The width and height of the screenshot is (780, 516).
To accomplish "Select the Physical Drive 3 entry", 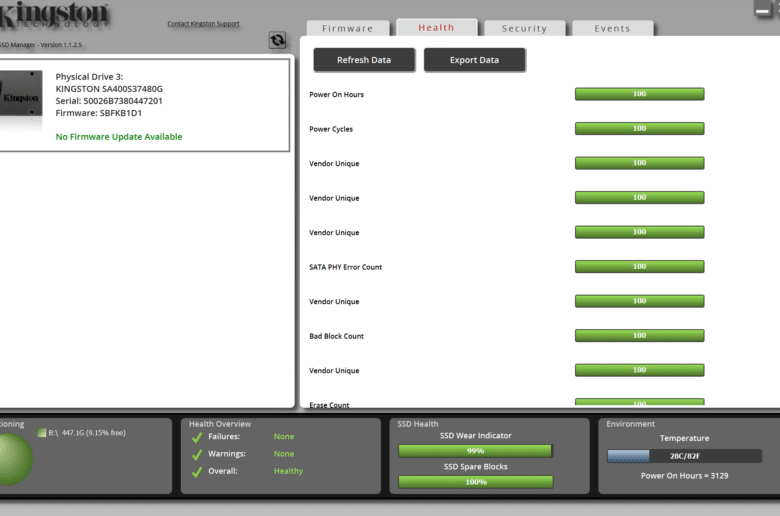I will point(144,105).
